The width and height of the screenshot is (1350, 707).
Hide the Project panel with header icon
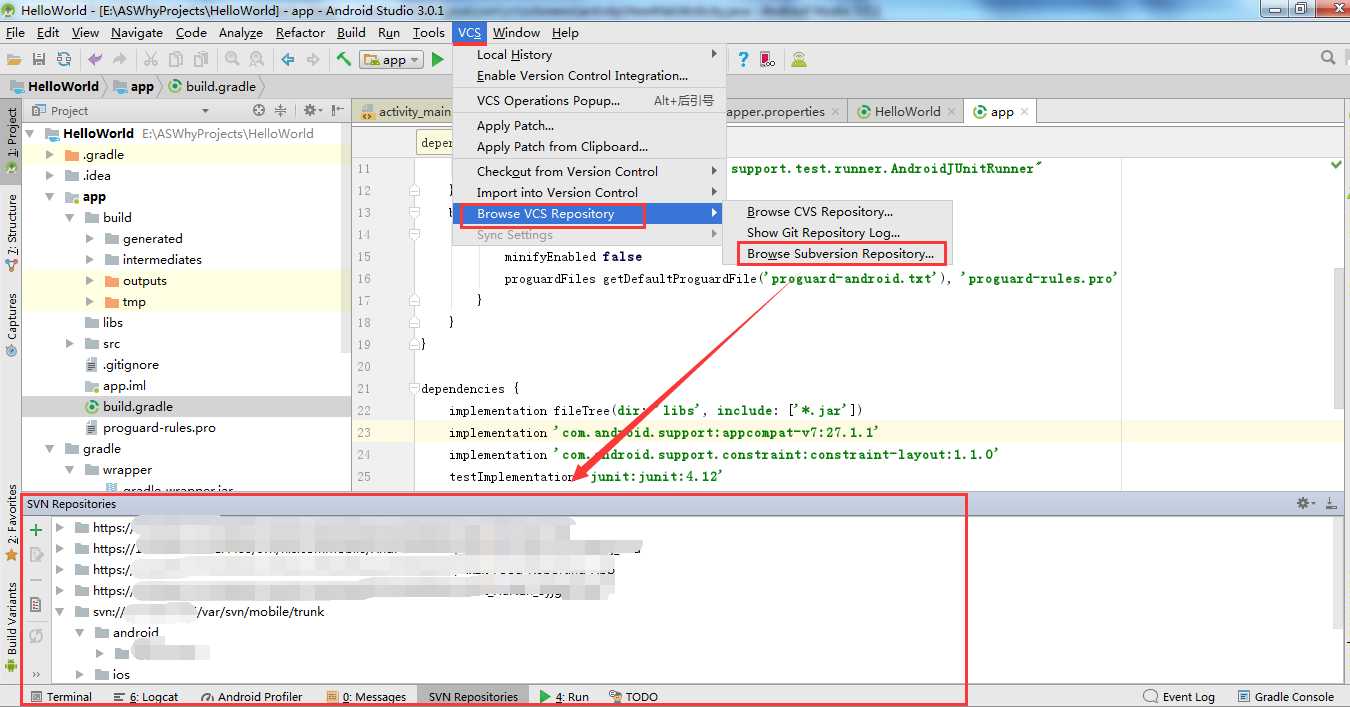pyautogui.click(x=335, y=111)
